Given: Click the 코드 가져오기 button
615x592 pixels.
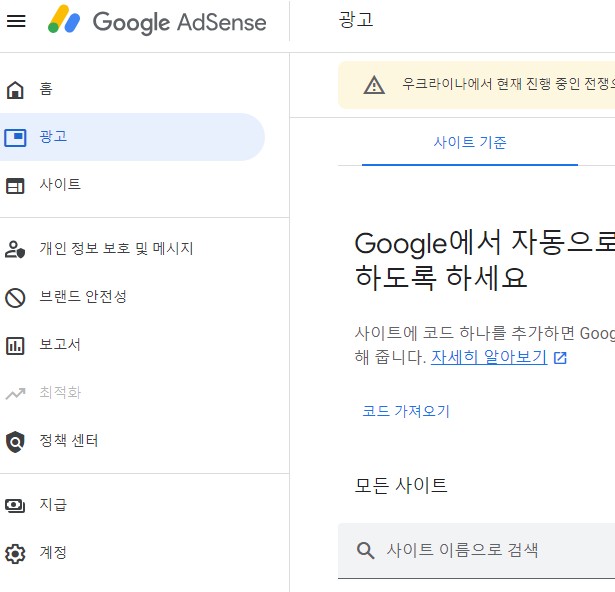Looking at the screenshot, I should point(406,411).
